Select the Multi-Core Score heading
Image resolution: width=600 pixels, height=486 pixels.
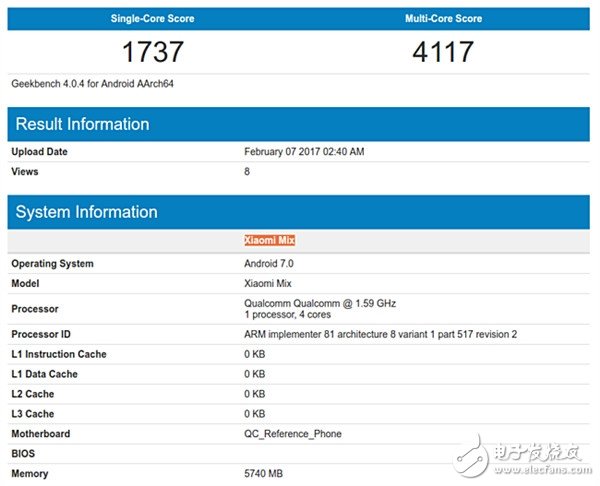pos(443,19)
